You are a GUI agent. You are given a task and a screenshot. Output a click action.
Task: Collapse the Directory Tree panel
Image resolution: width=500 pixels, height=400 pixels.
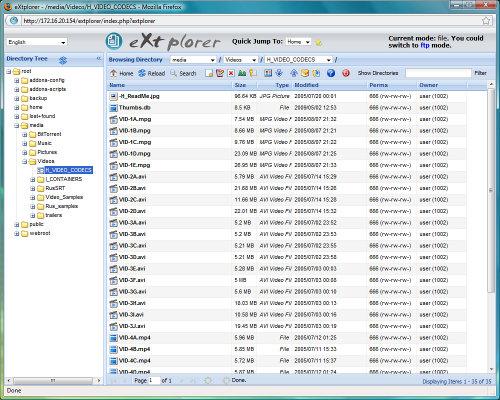99,59
